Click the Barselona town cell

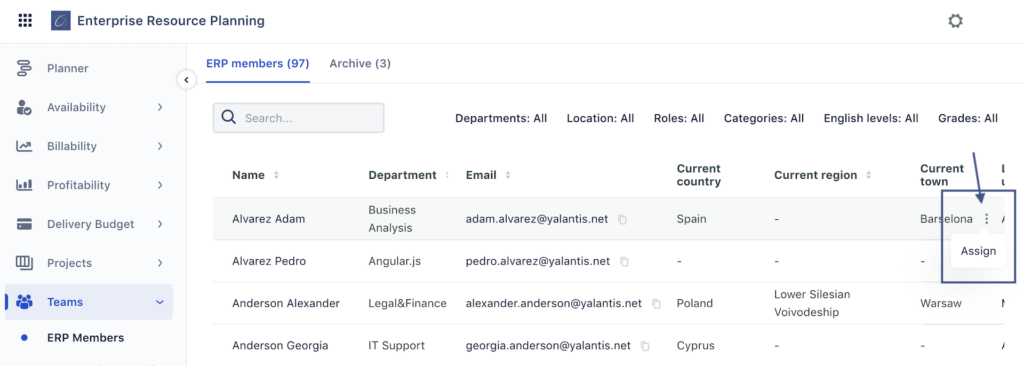(946, 219)
